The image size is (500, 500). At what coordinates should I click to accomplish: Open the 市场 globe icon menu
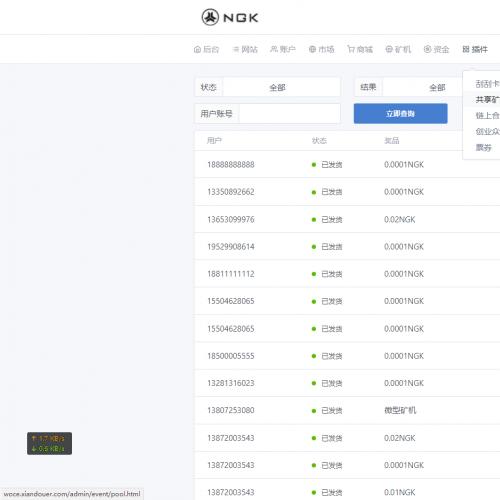(x=322, y=49)
